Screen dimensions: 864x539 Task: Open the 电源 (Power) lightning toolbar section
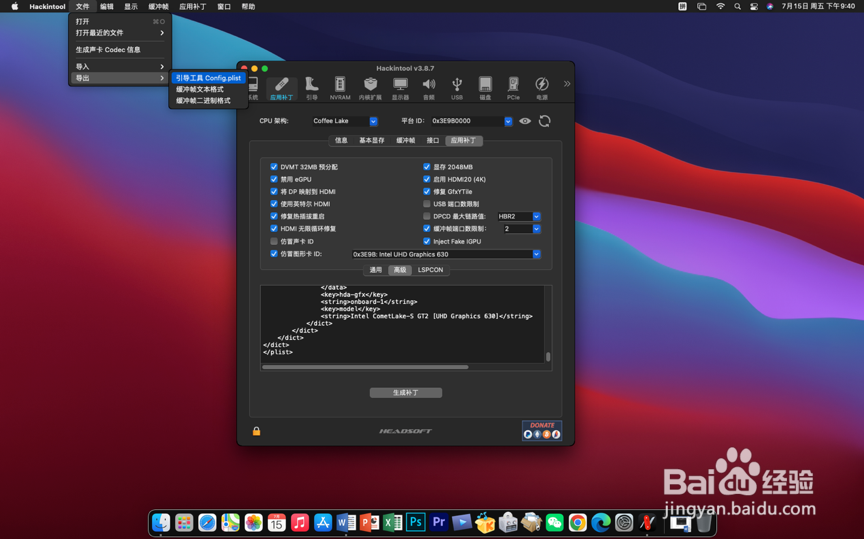pos(542,88)
